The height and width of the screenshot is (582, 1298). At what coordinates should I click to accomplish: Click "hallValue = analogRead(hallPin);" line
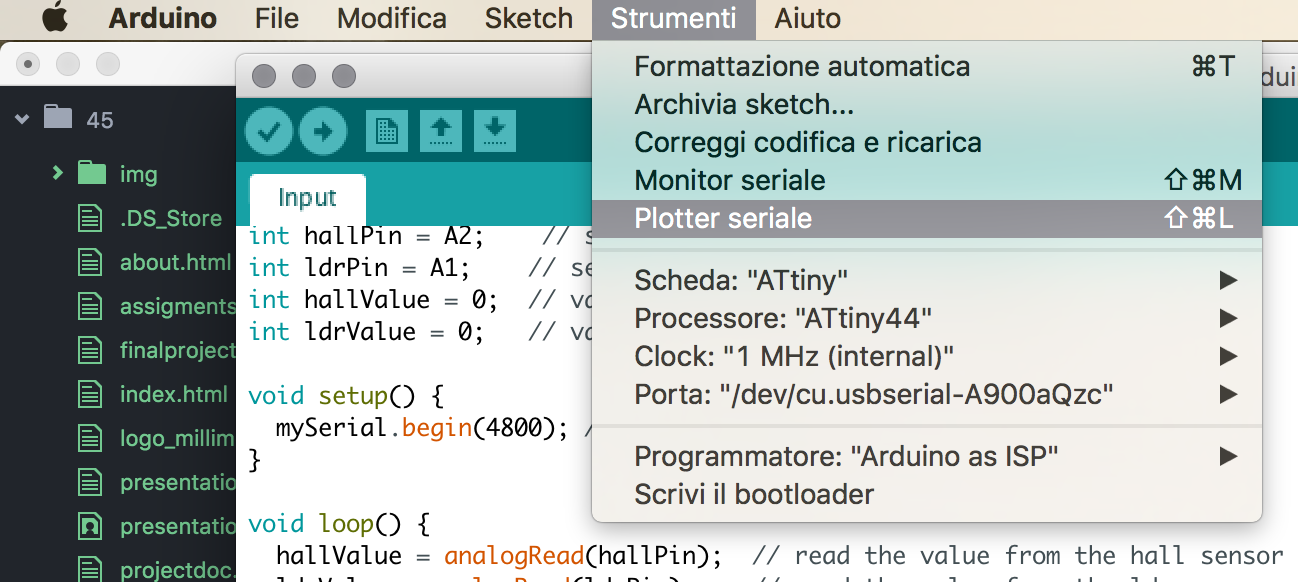pos(499,555)
